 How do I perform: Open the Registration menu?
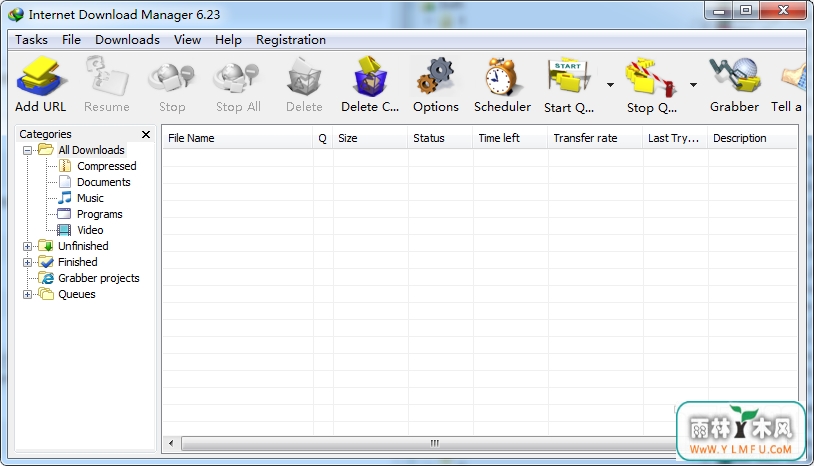(x=291, y=40)
